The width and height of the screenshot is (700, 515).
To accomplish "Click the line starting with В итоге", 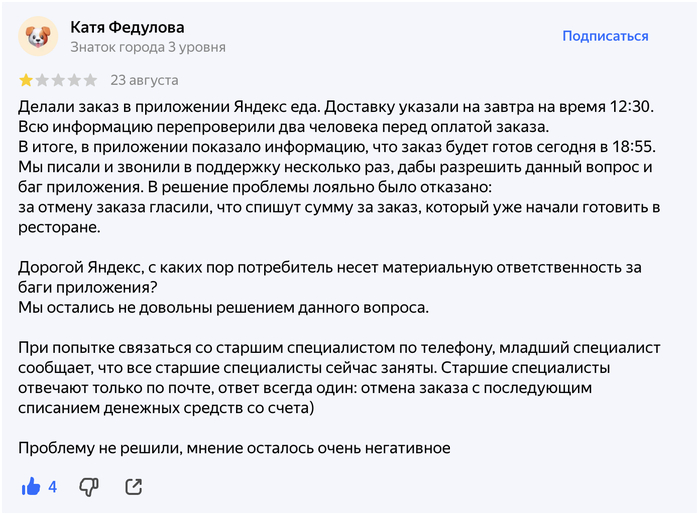I will 323,147.
